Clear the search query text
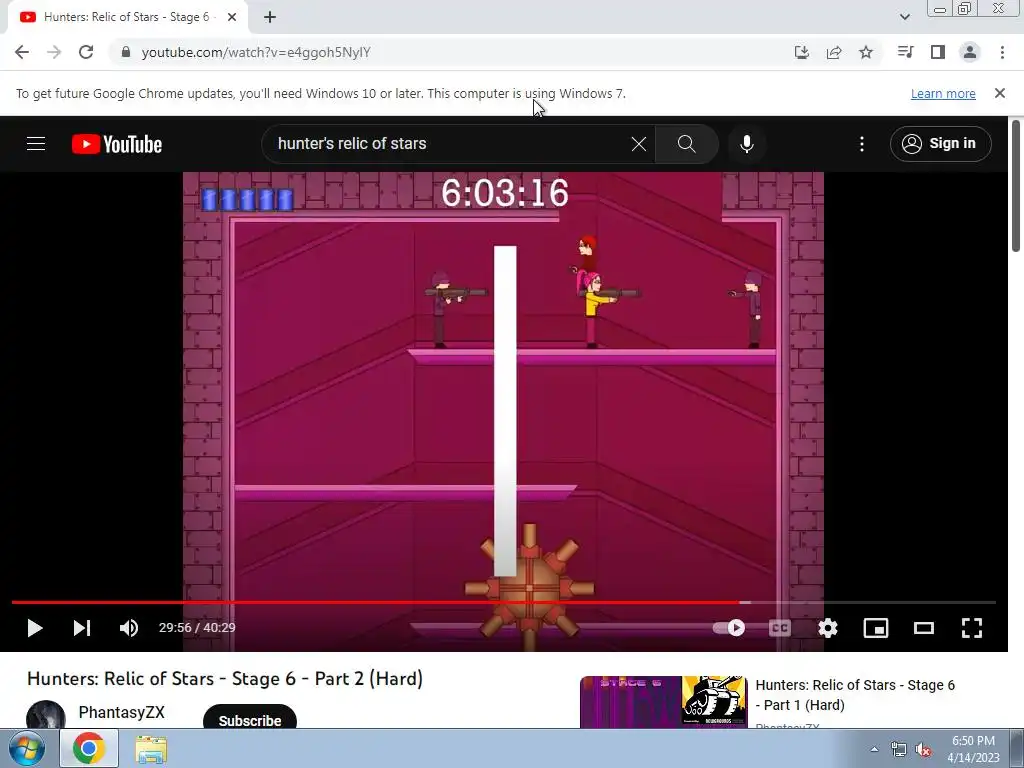The width and height of the screenshot is (1024, 768). pyautogui.click(x=639, y=144)
